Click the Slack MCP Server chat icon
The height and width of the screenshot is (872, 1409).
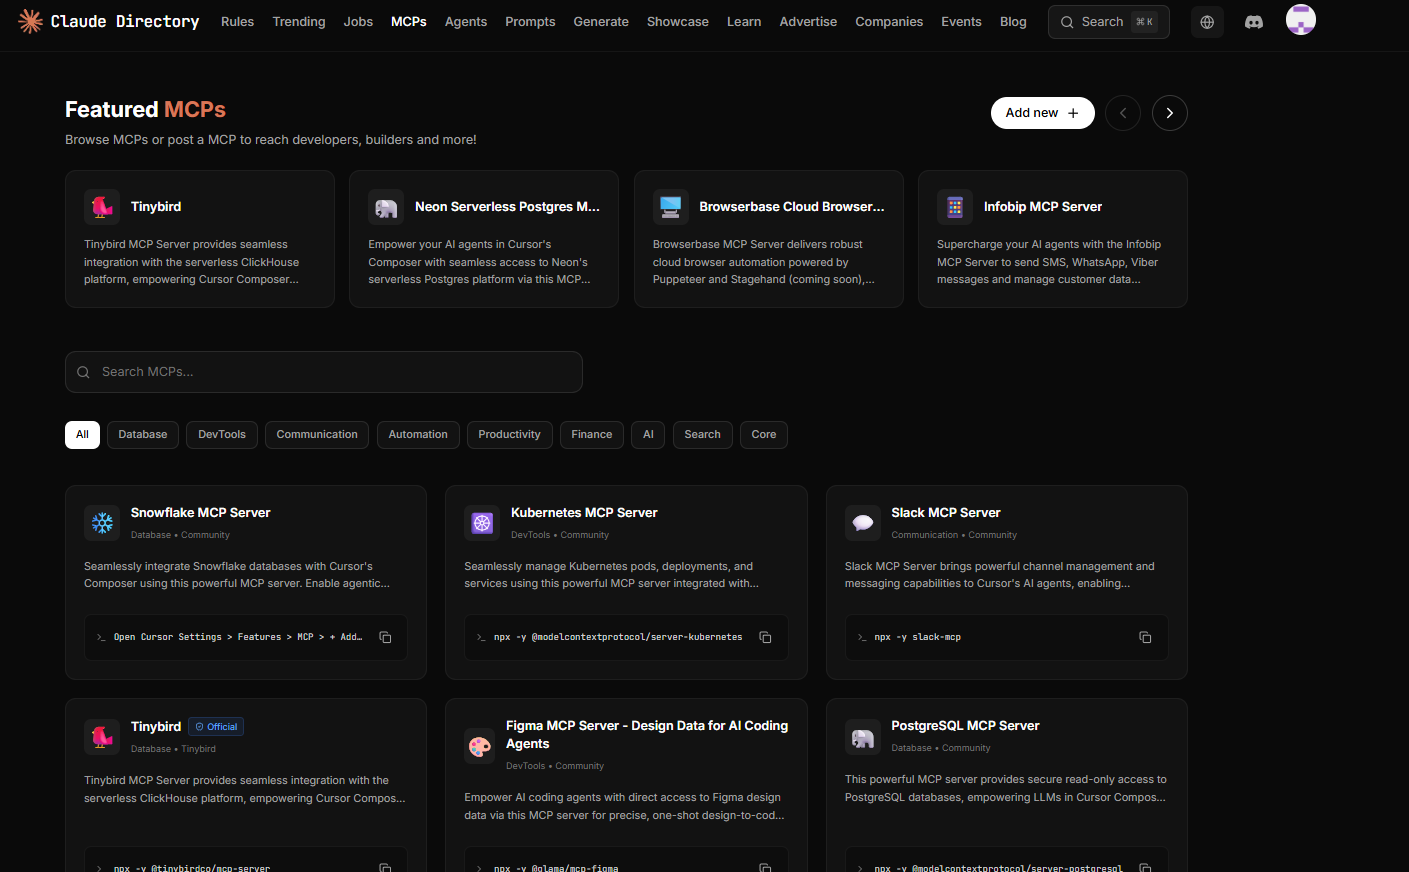(863, 523)
